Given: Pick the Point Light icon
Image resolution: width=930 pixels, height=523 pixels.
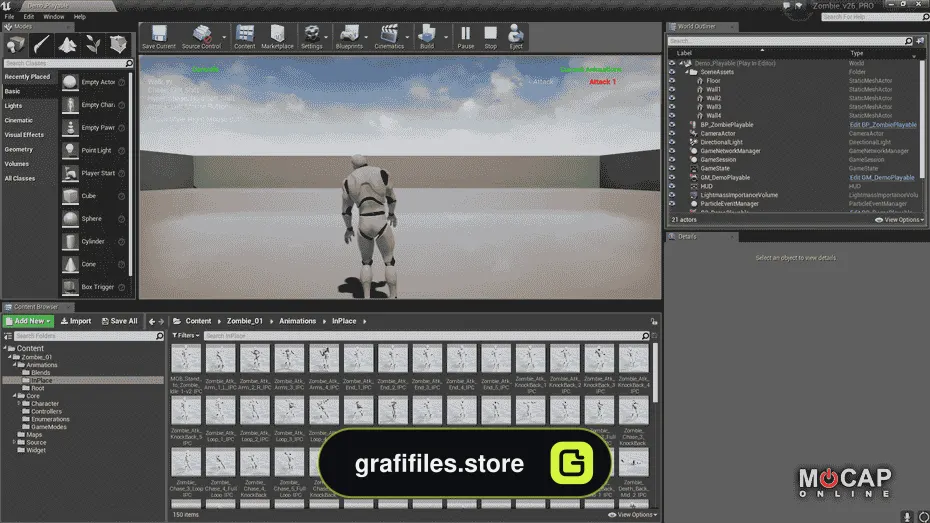Looking at the screenshot, I should coord(70,151).
